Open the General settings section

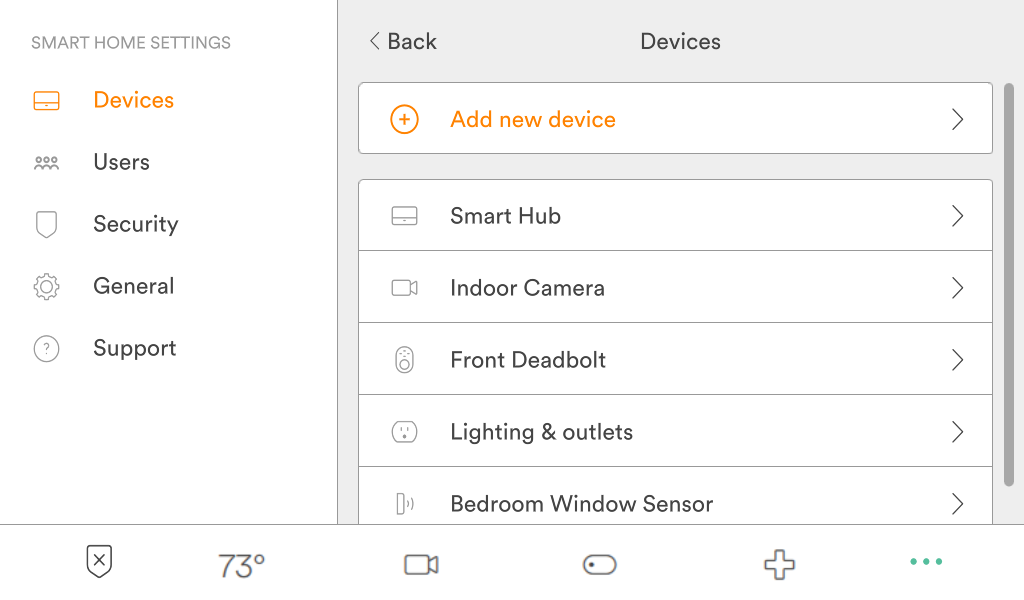tap(133, 286)
